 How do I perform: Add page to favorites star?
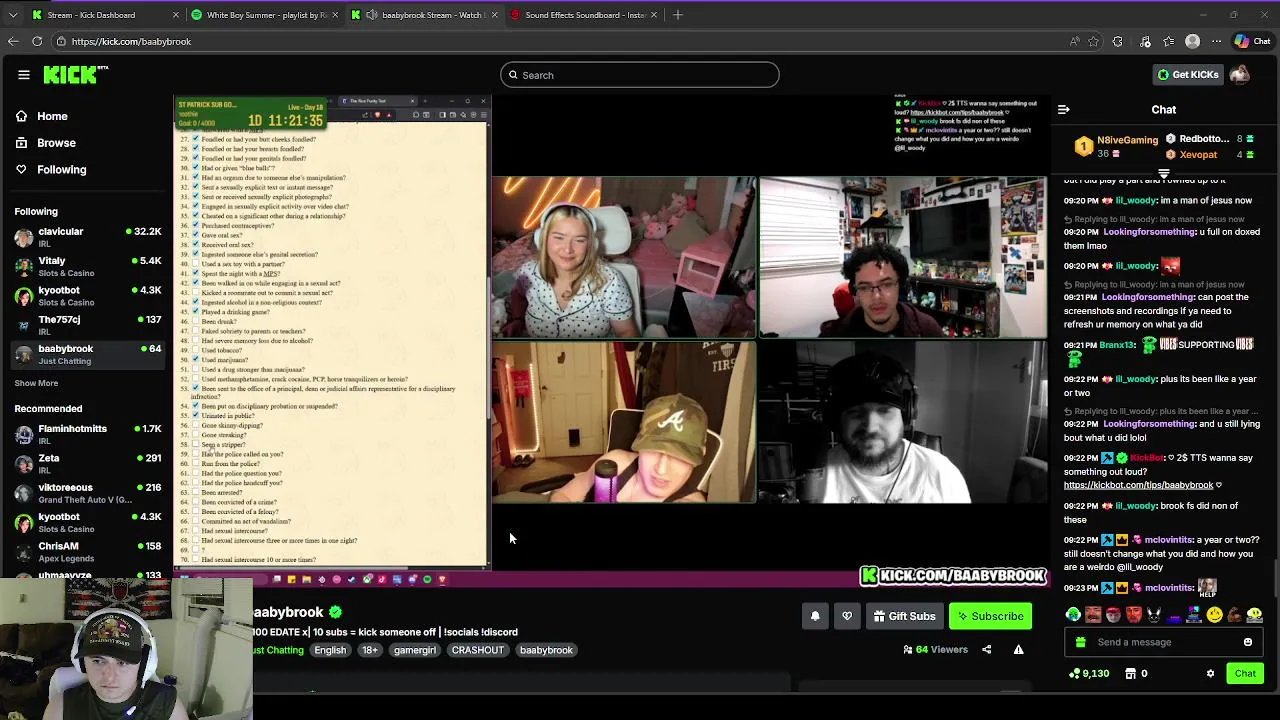(1093, 42)
